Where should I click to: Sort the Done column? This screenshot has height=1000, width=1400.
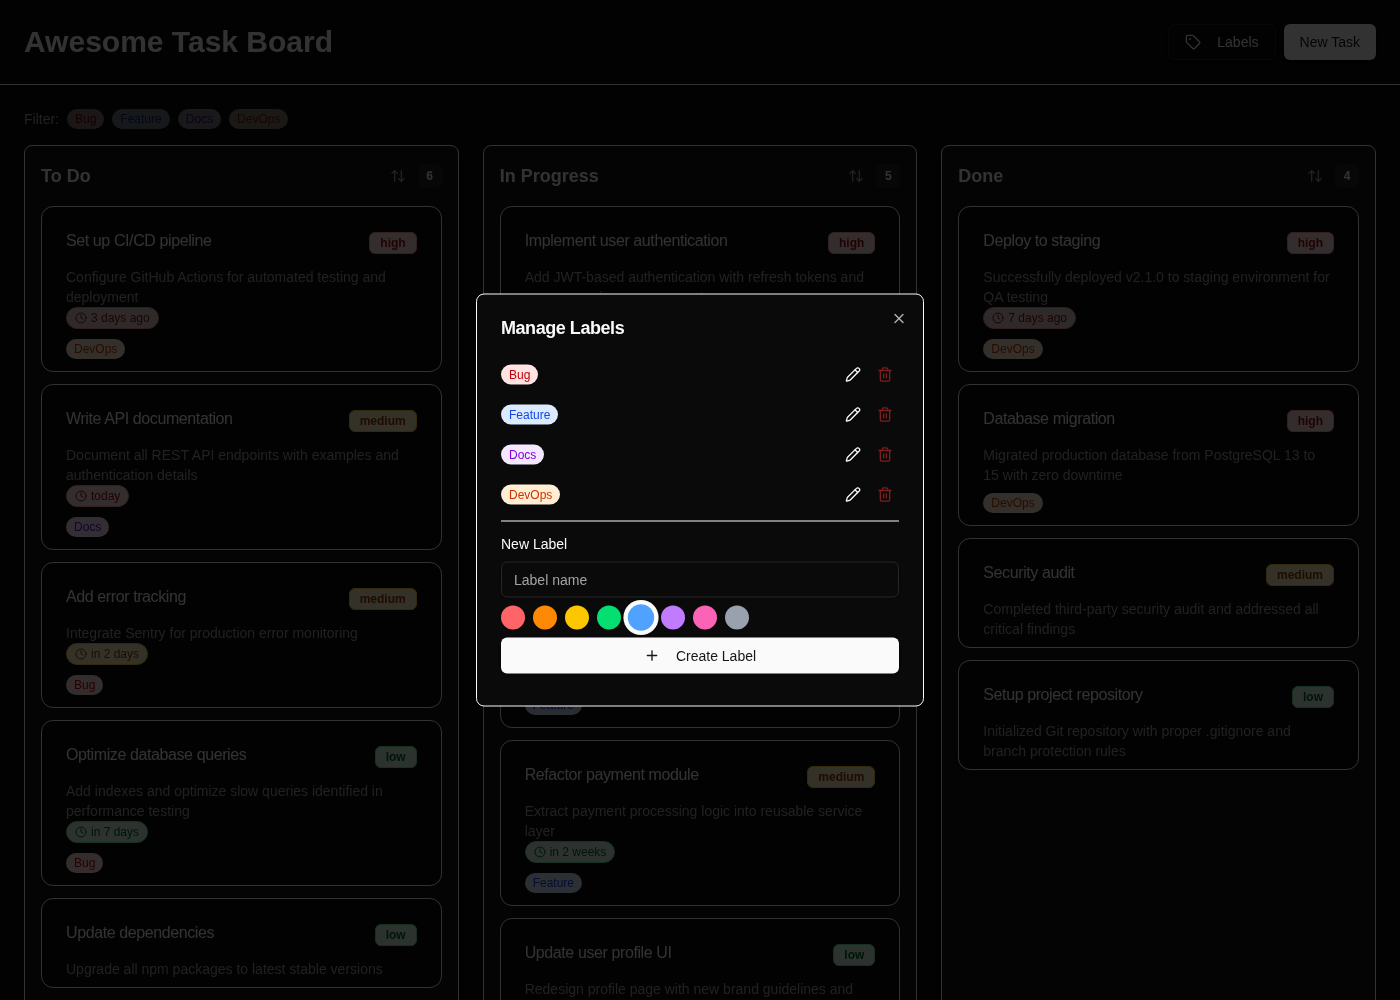pyautogui.click(x=1315, y=176)
